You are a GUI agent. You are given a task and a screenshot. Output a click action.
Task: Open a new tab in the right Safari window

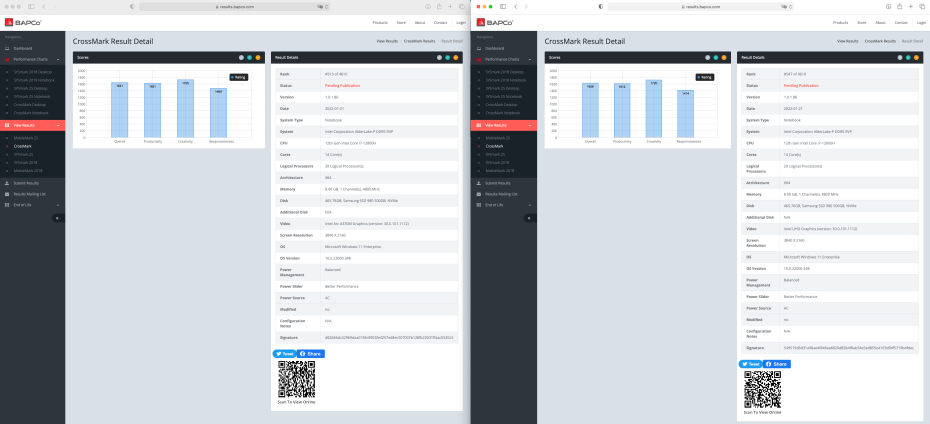point(910,7)
